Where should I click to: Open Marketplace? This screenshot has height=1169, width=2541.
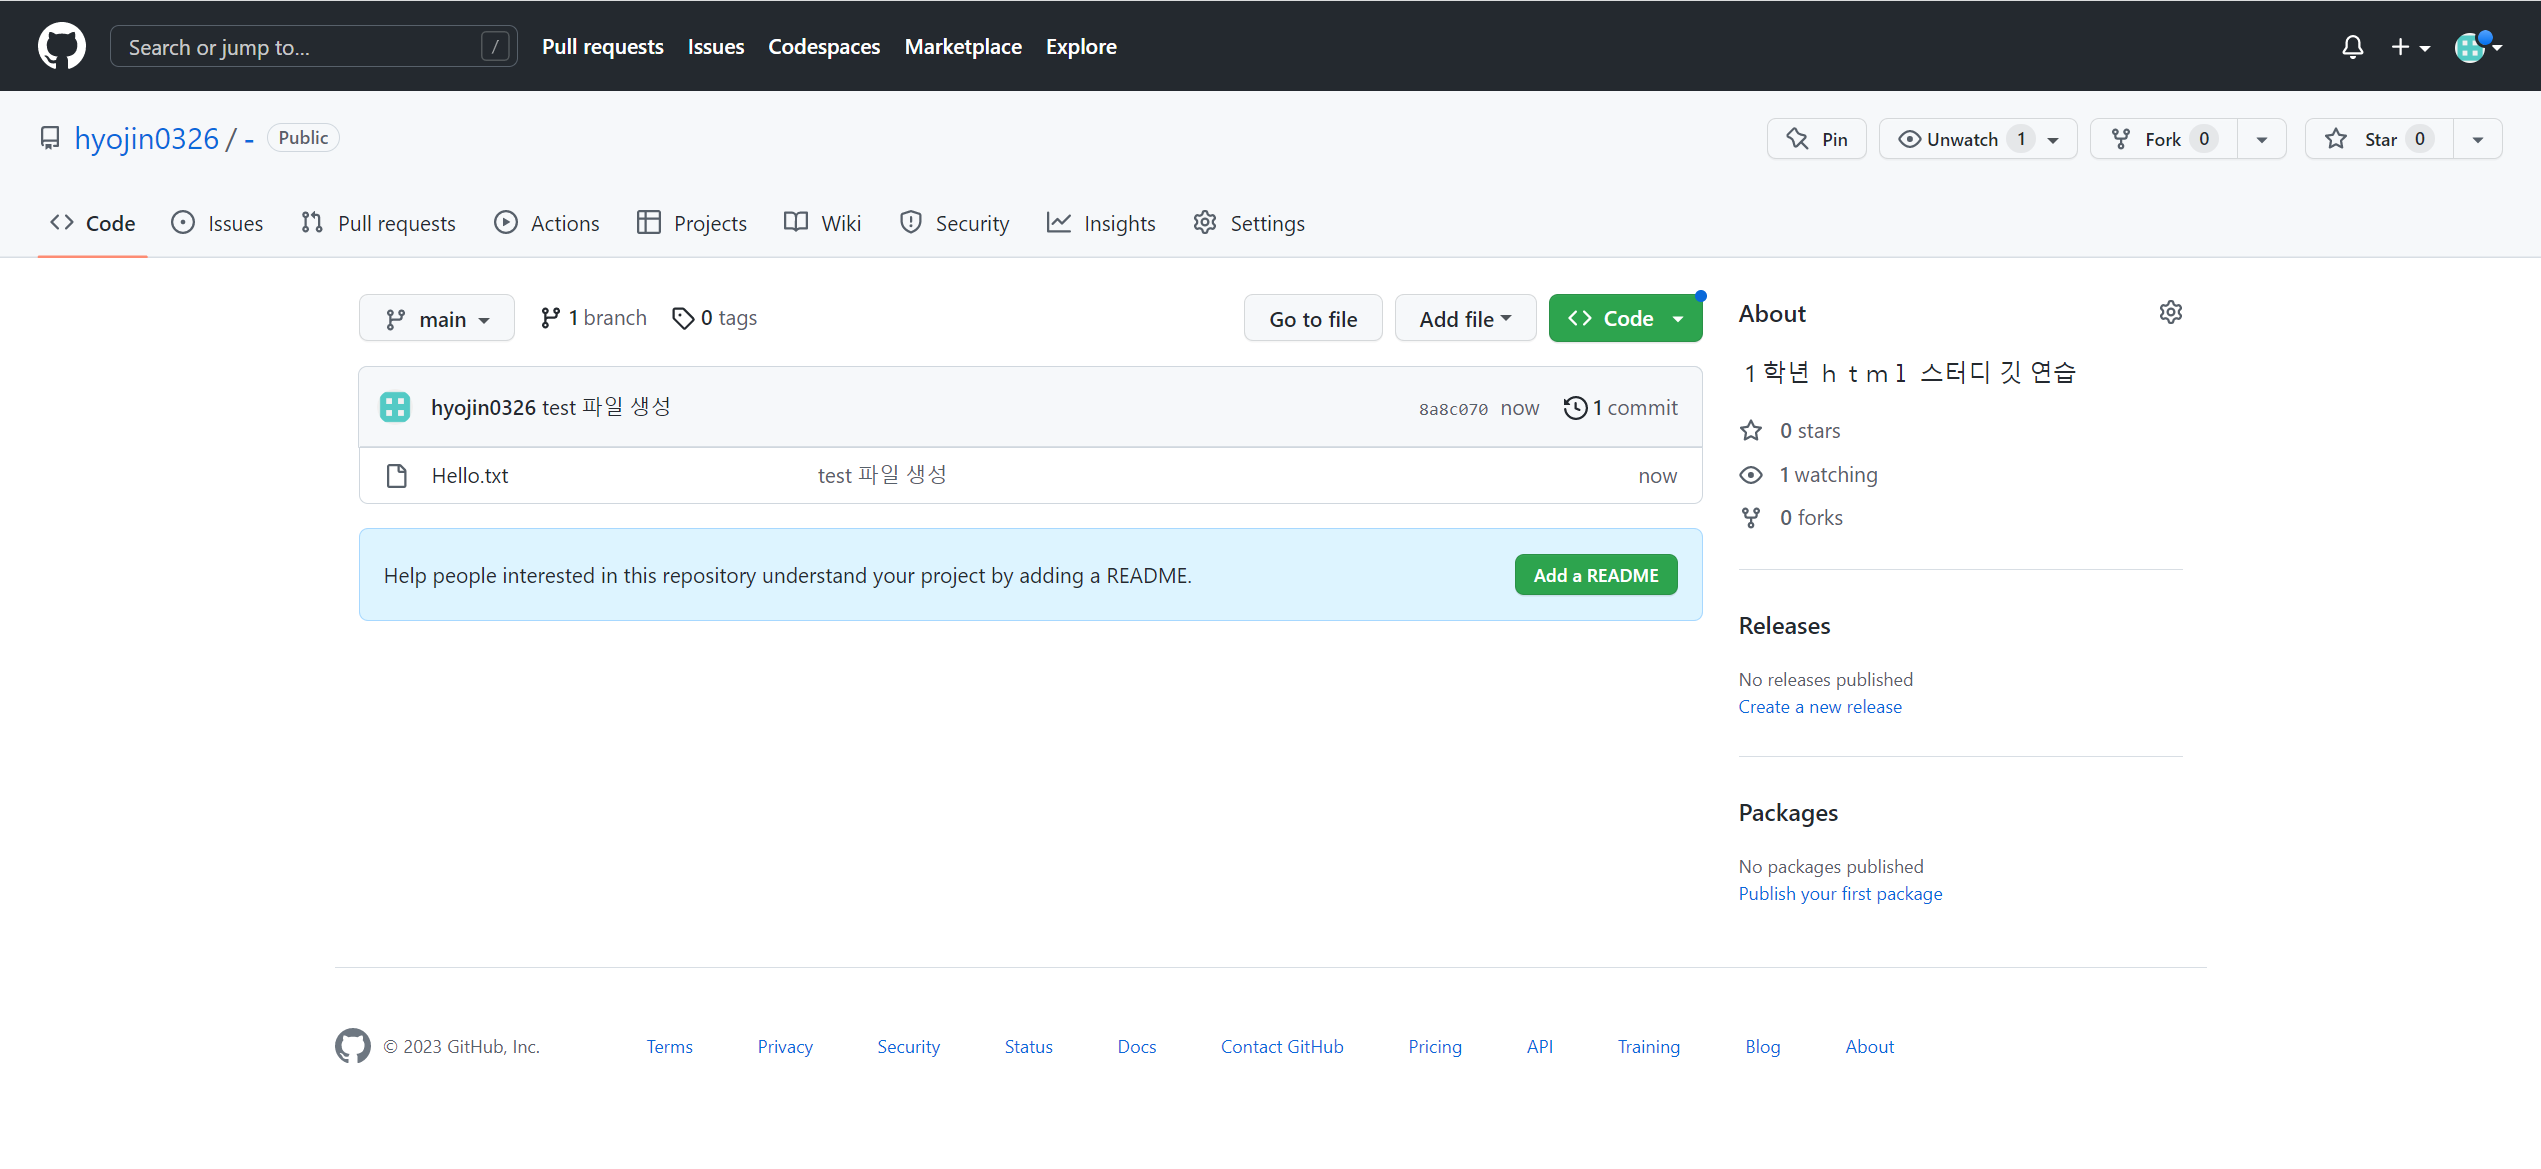coord(963,47)
